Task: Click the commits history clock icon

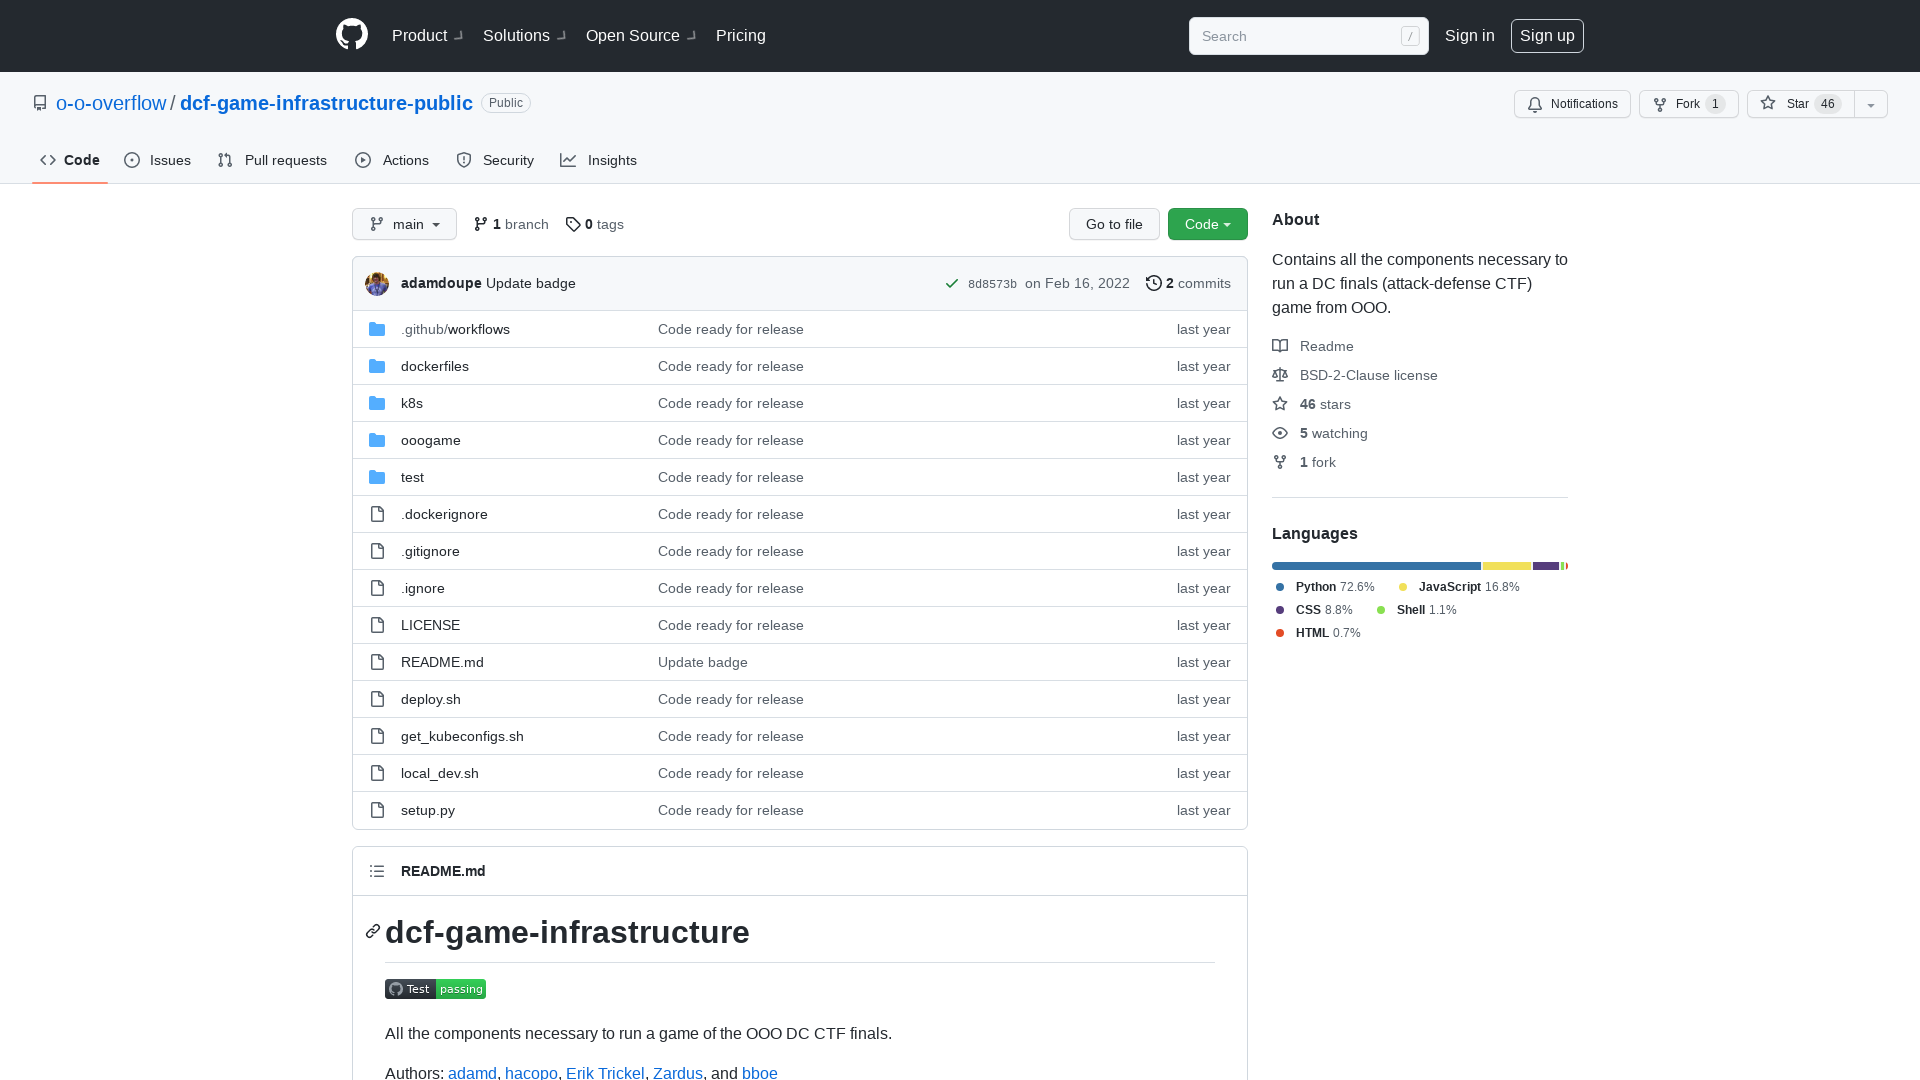Action: click(1153, 283)
